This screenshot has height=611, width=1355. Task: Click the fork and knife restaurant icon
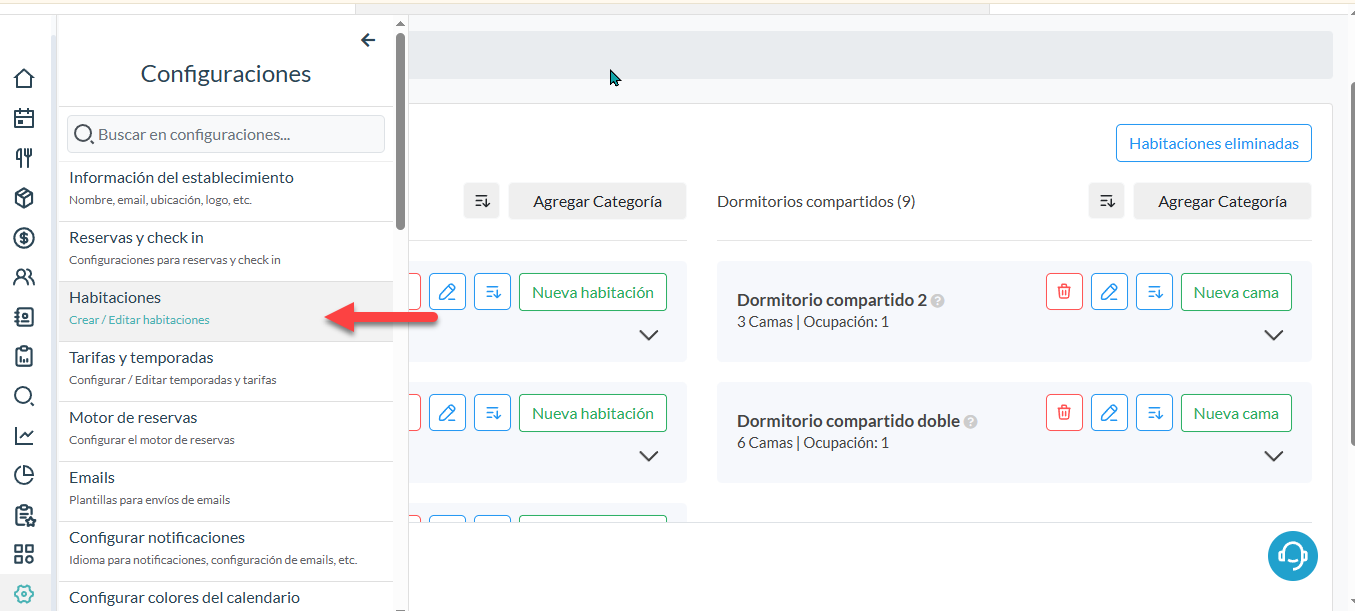click(x=24, y=158)
